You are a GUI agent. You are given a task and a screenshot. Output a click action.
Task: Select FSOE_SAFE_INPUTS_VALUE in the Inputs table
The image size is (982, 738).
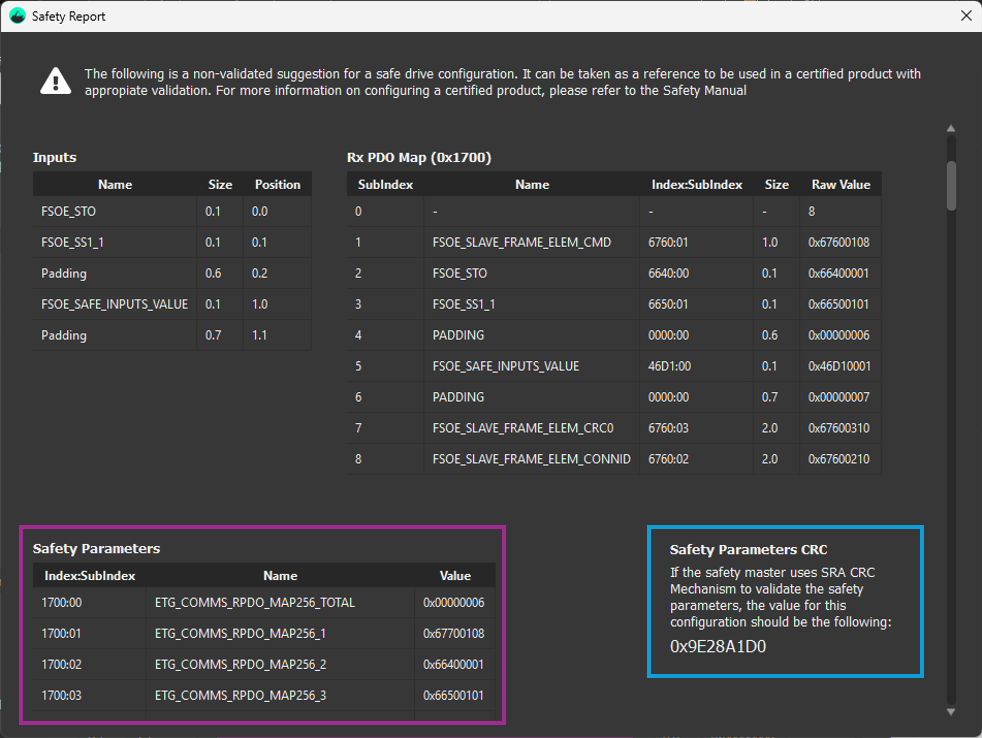click(x=114, y=304)
